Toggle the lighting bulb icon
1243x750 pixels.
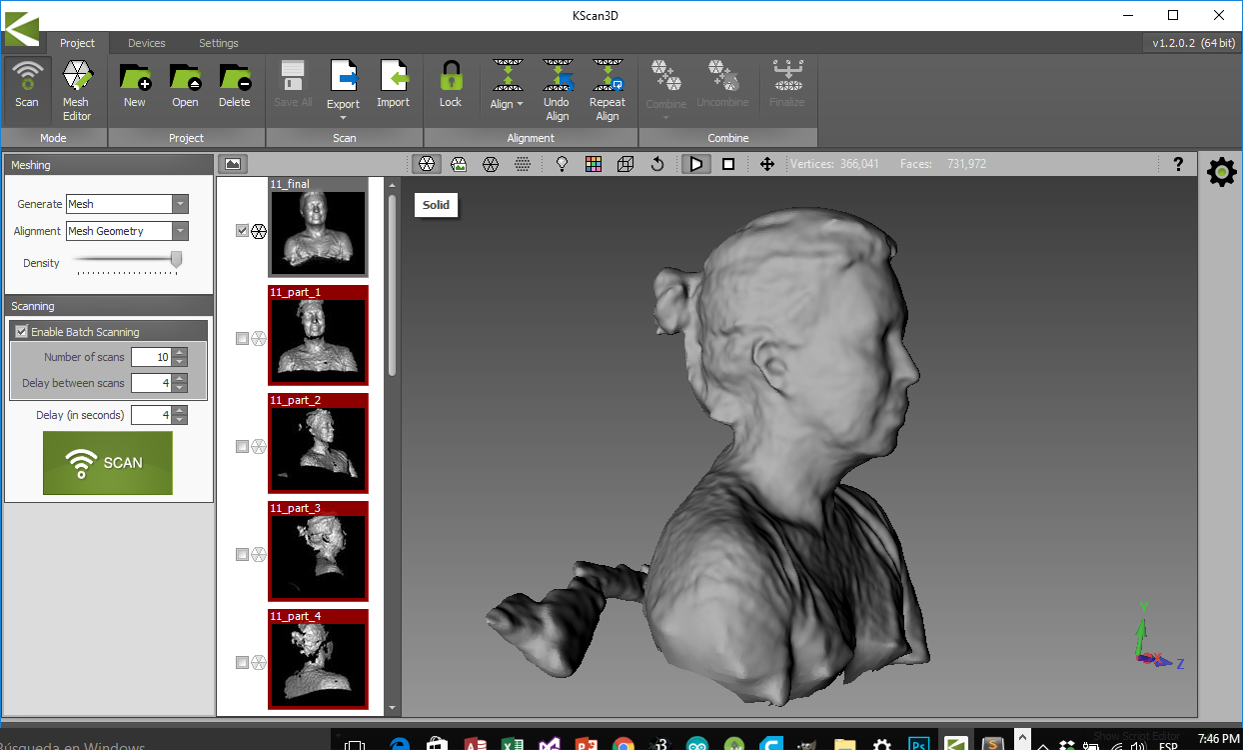click(x=562, y=164)
